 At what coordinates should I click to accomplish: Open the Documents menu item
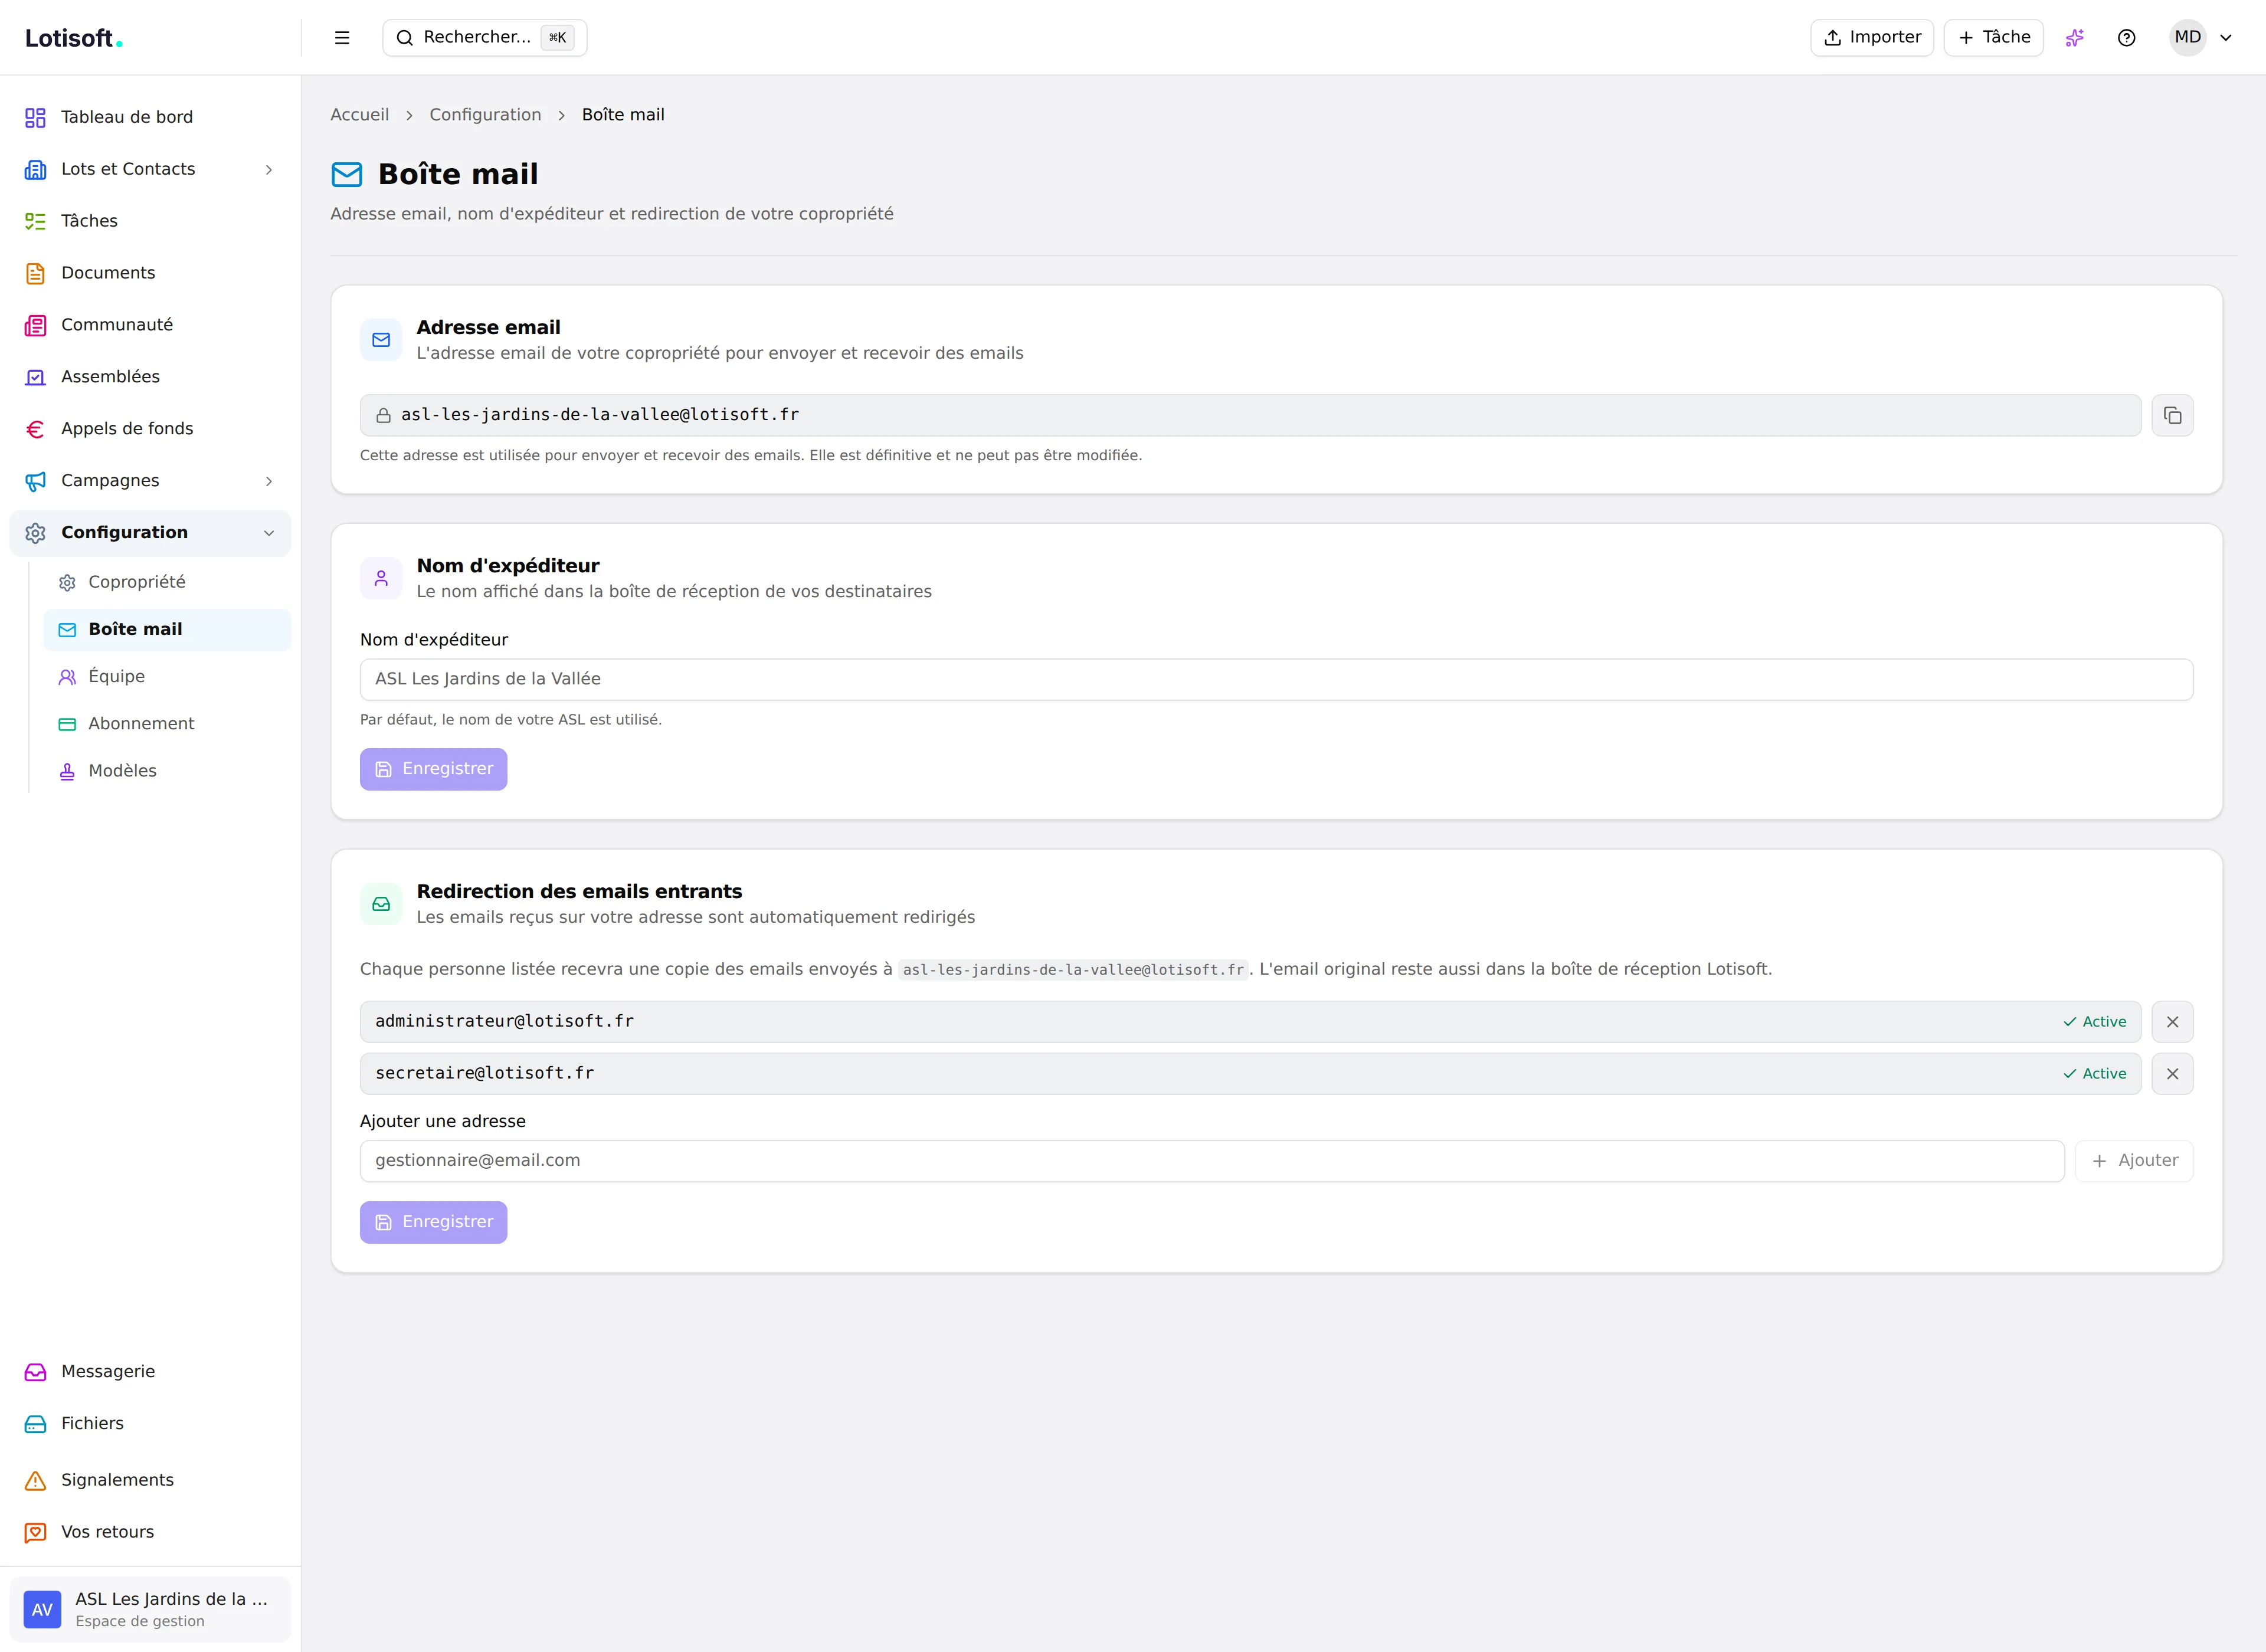coord(150,273)
